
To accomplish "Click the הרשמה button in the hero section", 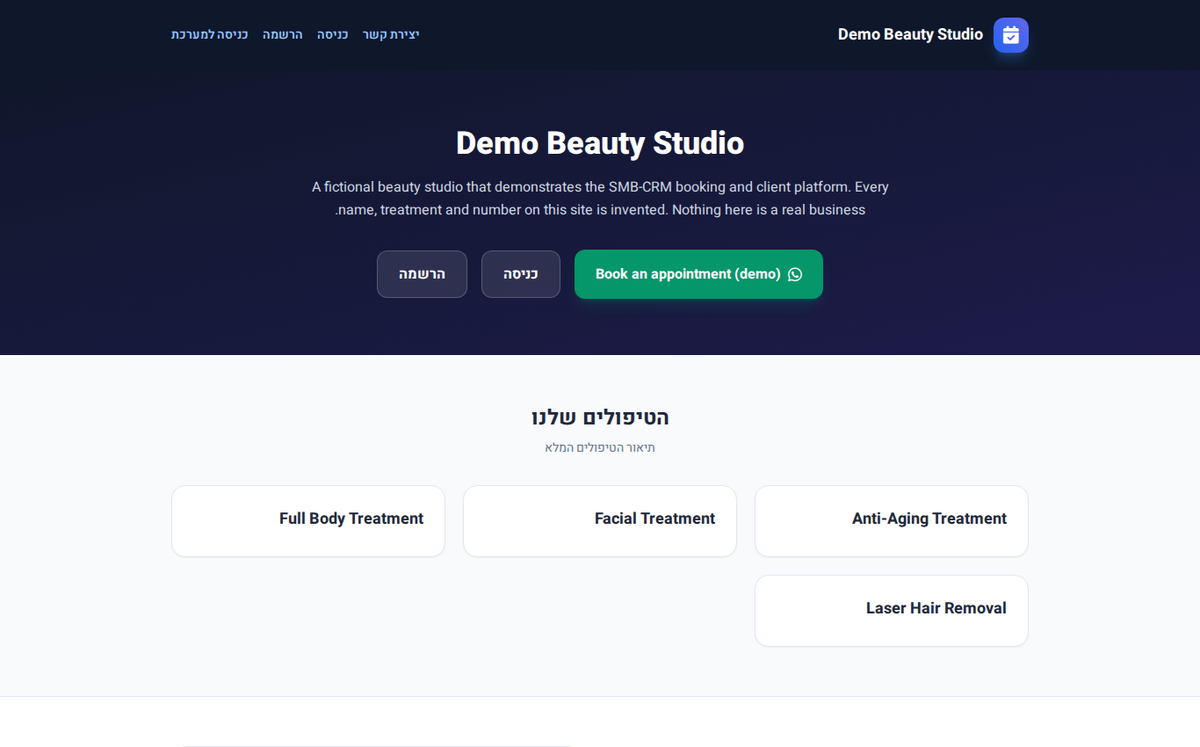I will (x=422, y=274).
